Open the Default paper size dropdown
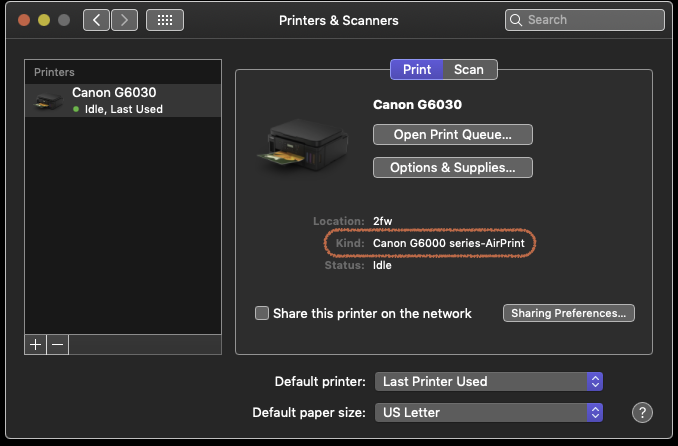 (489, 412)
